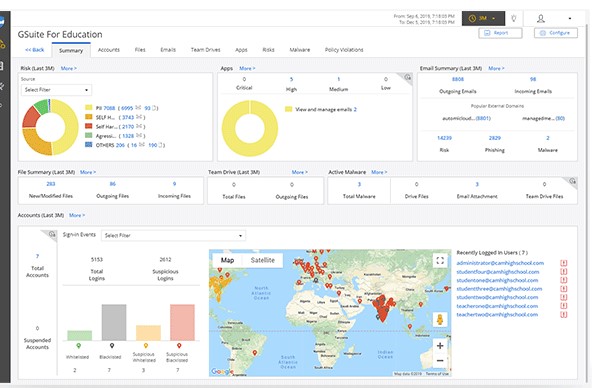Screen dimensions: 592x388
Task: Click the red icon beside studentthree@camhighschool.com
Action: click(563, 289)
